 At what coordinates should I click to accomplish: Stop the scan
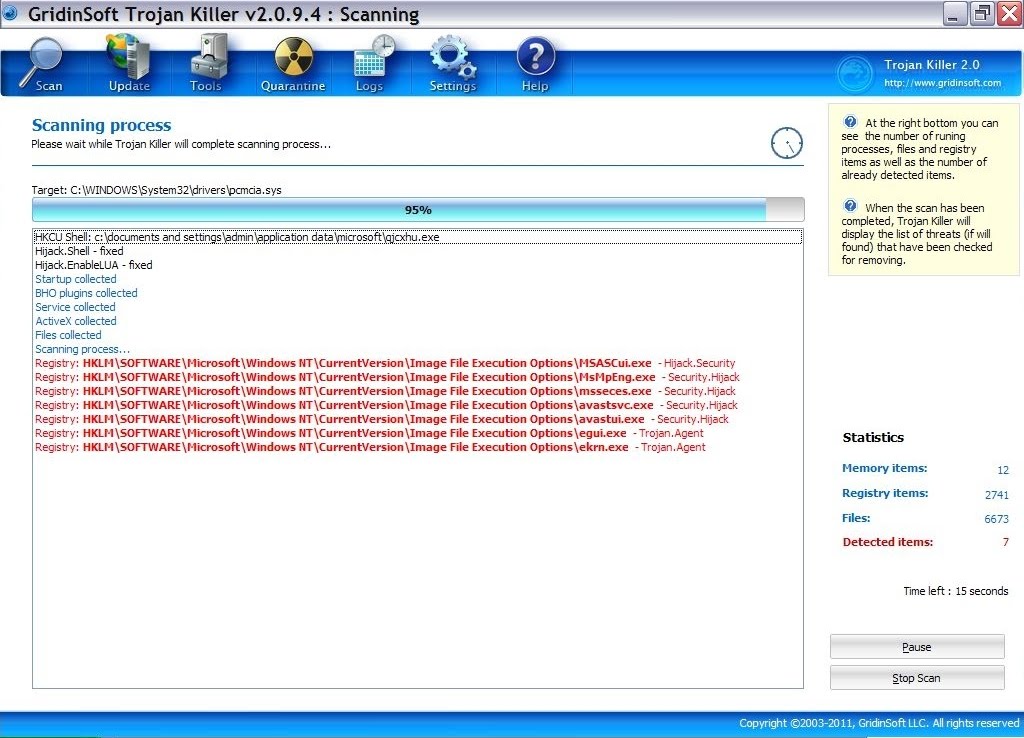tap(916, 677)
